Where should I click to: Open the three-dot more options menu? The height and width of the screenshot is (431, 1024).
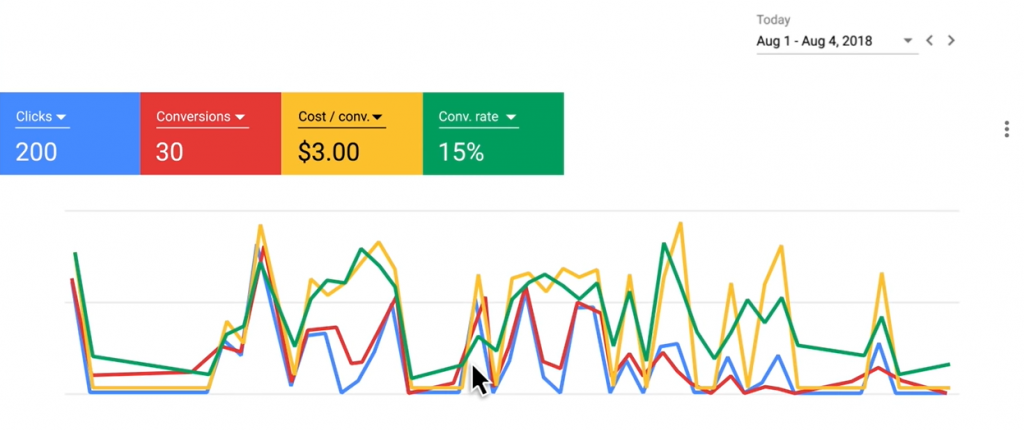[1006, 130]
